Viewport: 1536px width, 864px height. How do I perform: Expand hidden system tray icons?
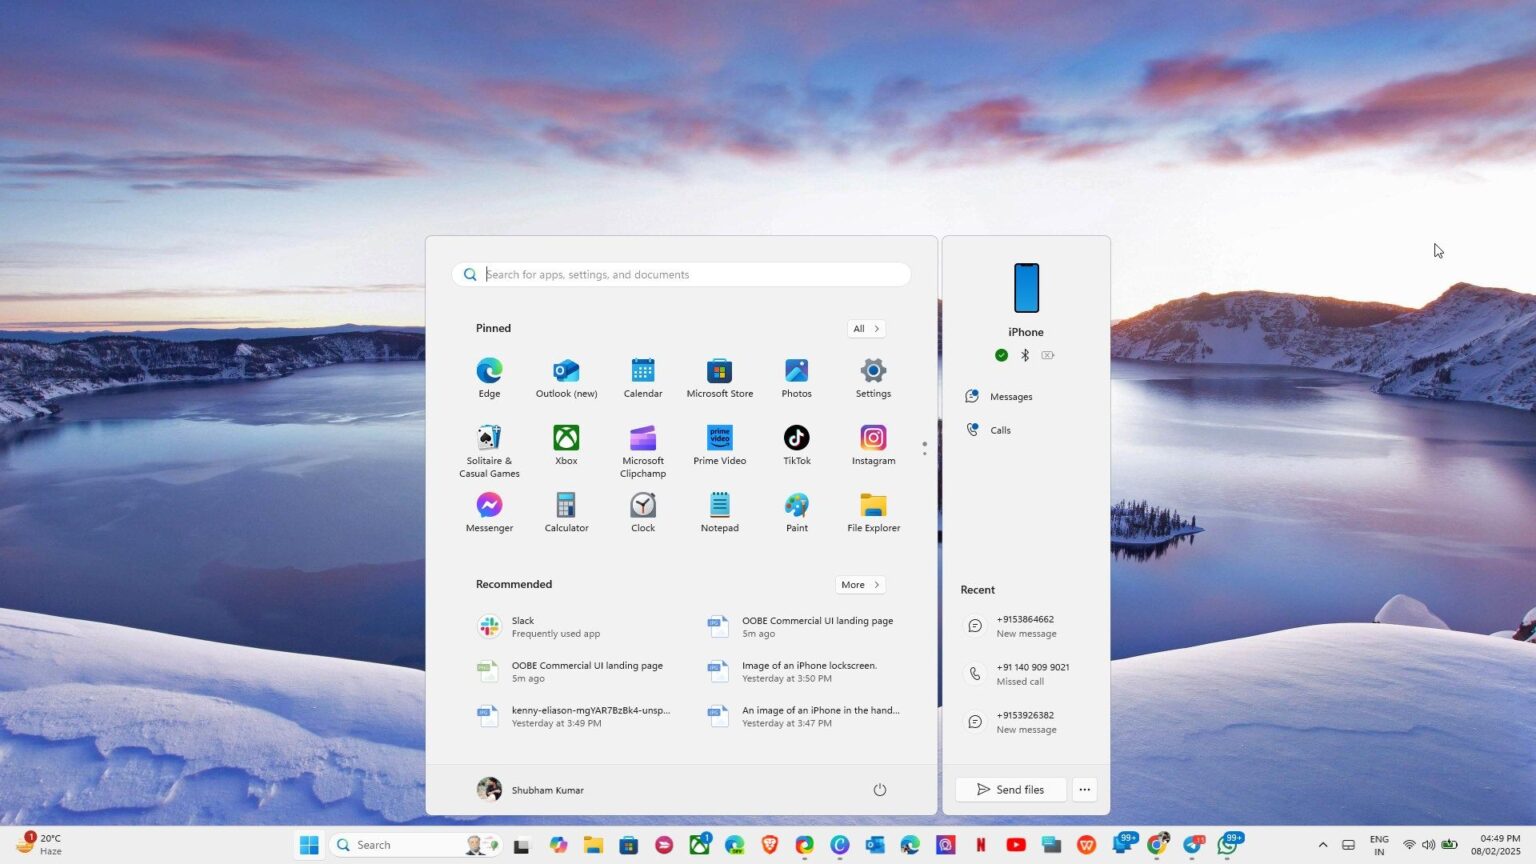[x=1322, y=845]
